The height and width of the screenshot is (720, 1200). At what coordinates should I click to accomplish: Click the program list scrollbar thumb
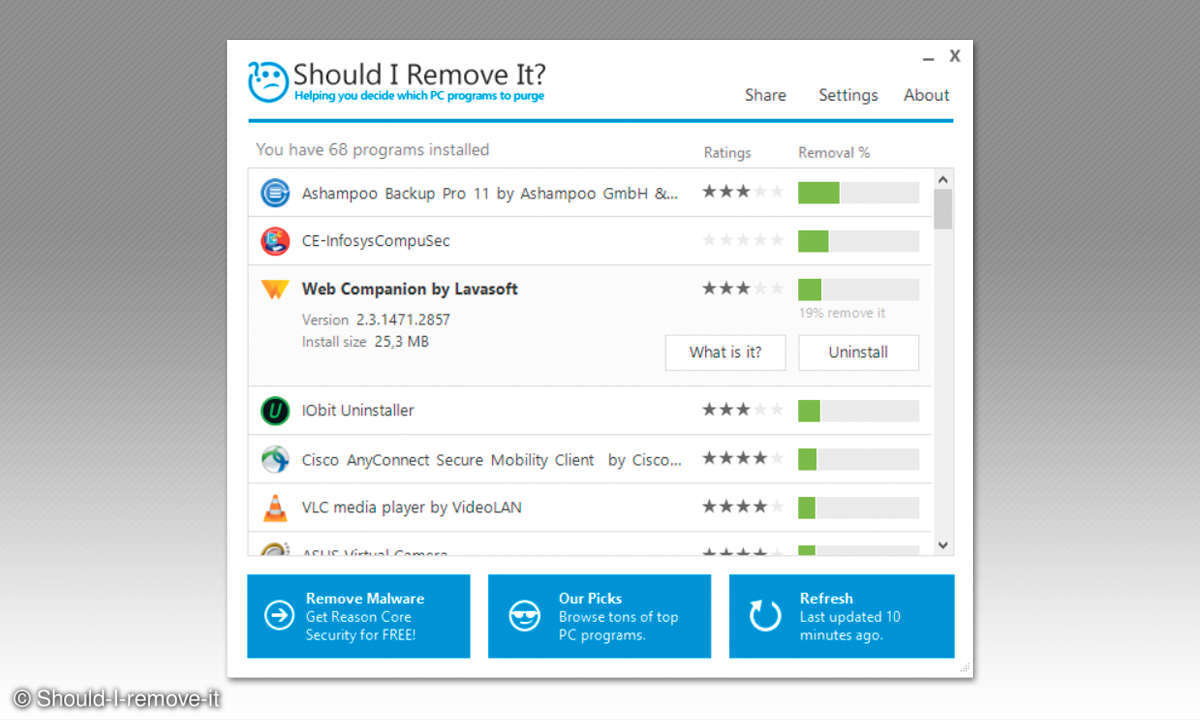(x=942, y=209)
